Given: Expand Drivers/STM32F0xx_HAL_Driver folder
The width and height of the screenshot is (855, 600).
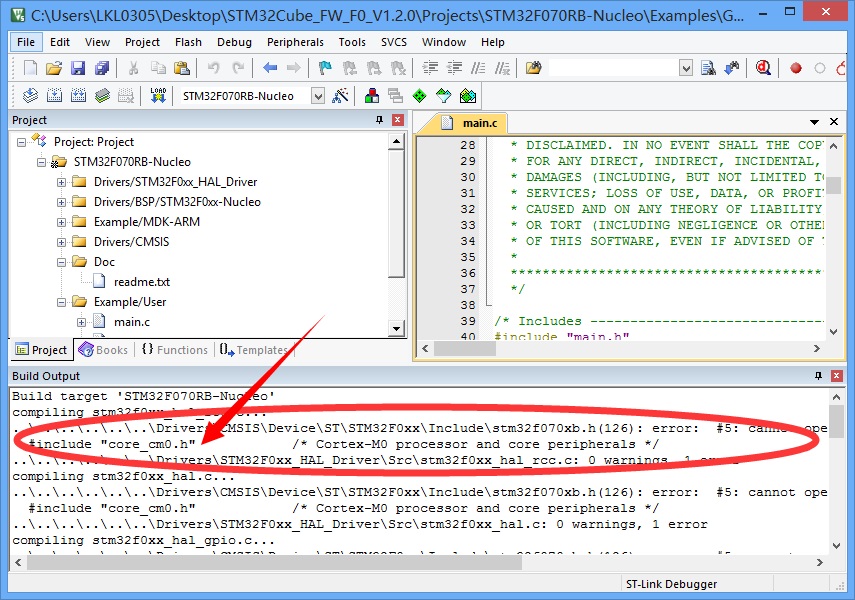Looking at the screenshot, I should tap(62, 182).
